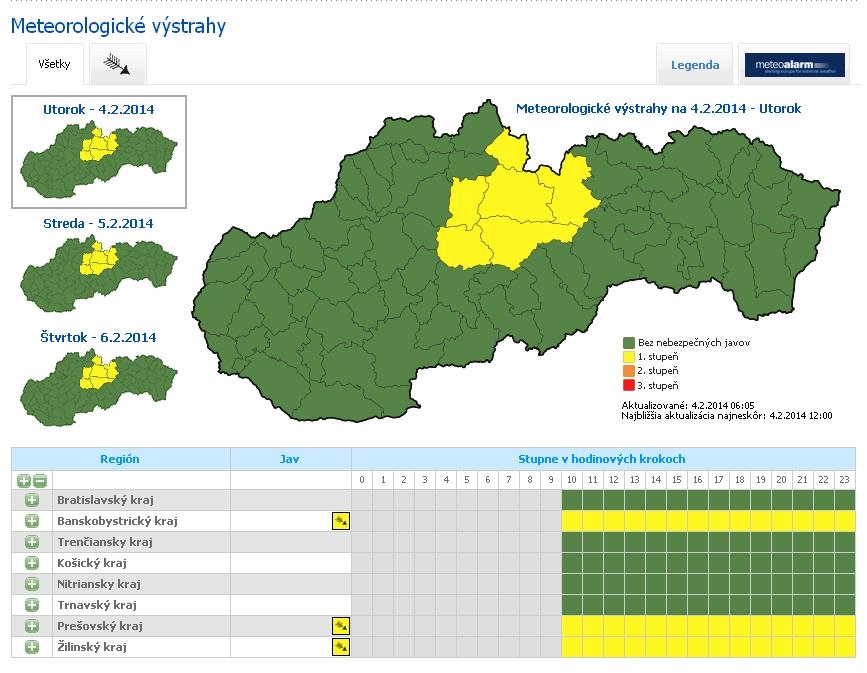
Task: Click wind warning icon for Prešovský kraj
Action: [340, 626]
